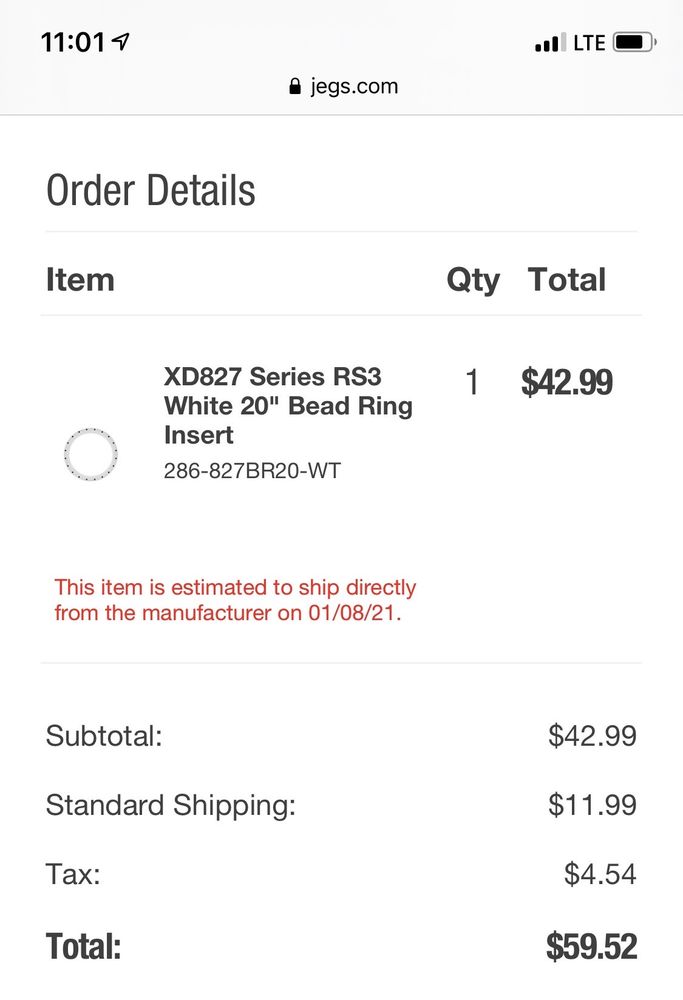Tap the $4.54 tax amount
Screen dimensions: 683x1000
(x=600, y=874)
